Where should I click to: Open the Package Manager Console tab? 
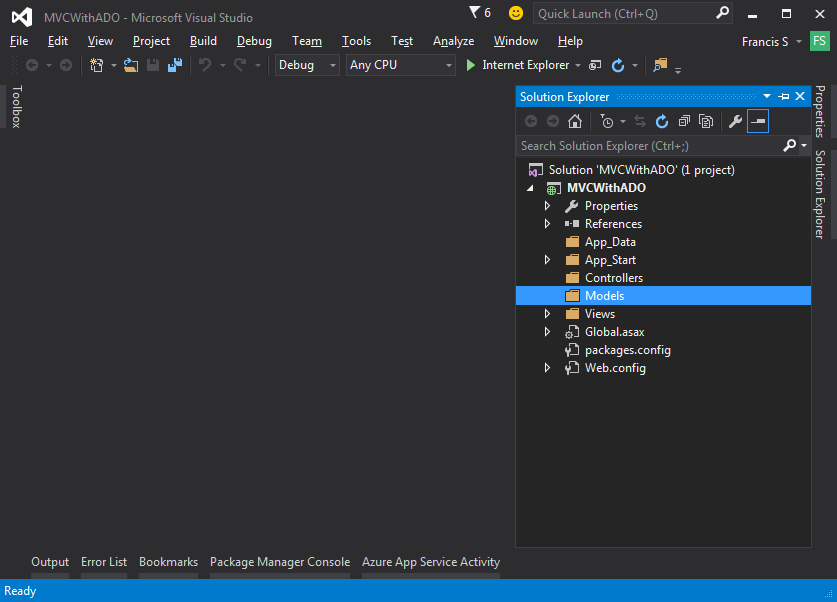280,562
